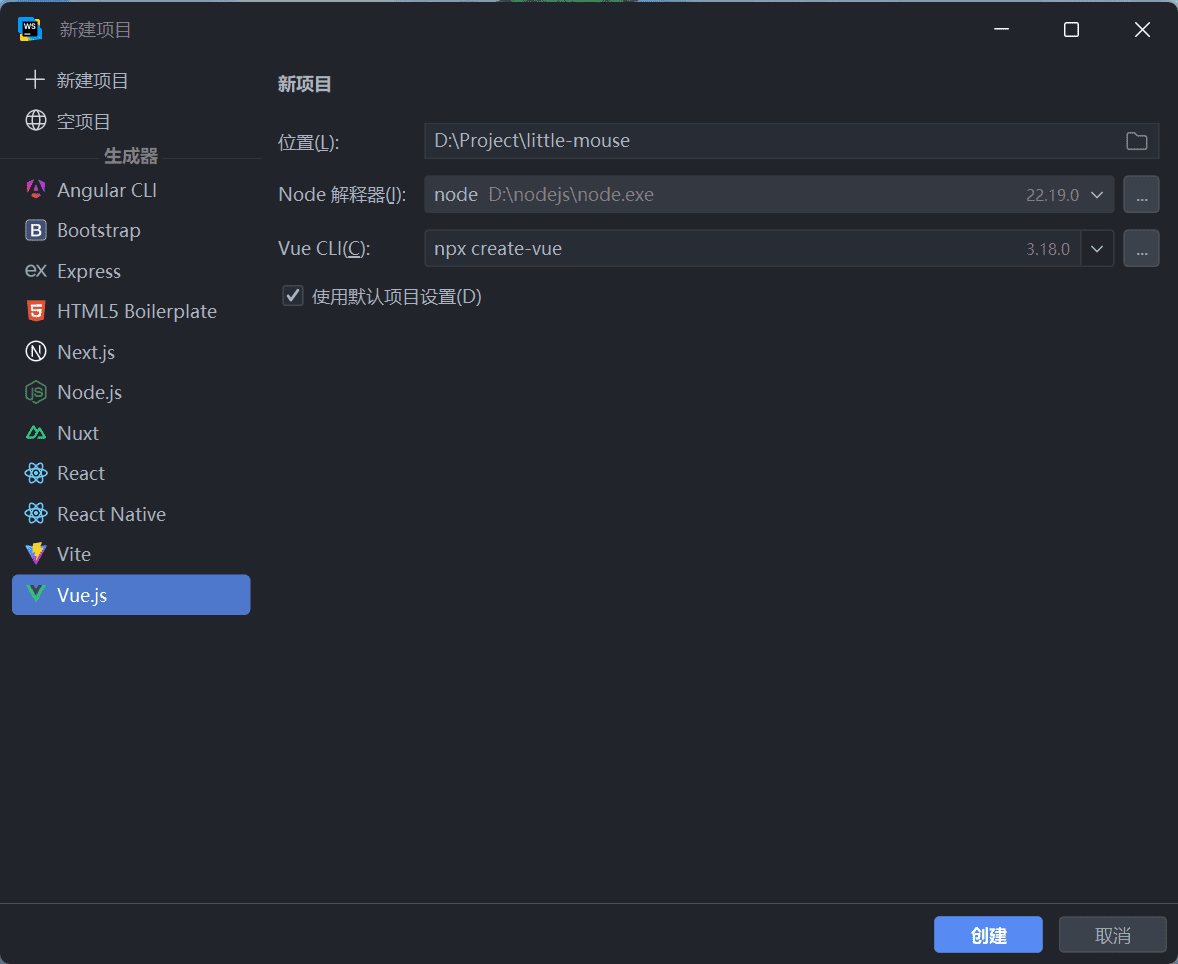Select 新建项目 in the sidebar
The image size is (1178, 964).
pos(92,81)
